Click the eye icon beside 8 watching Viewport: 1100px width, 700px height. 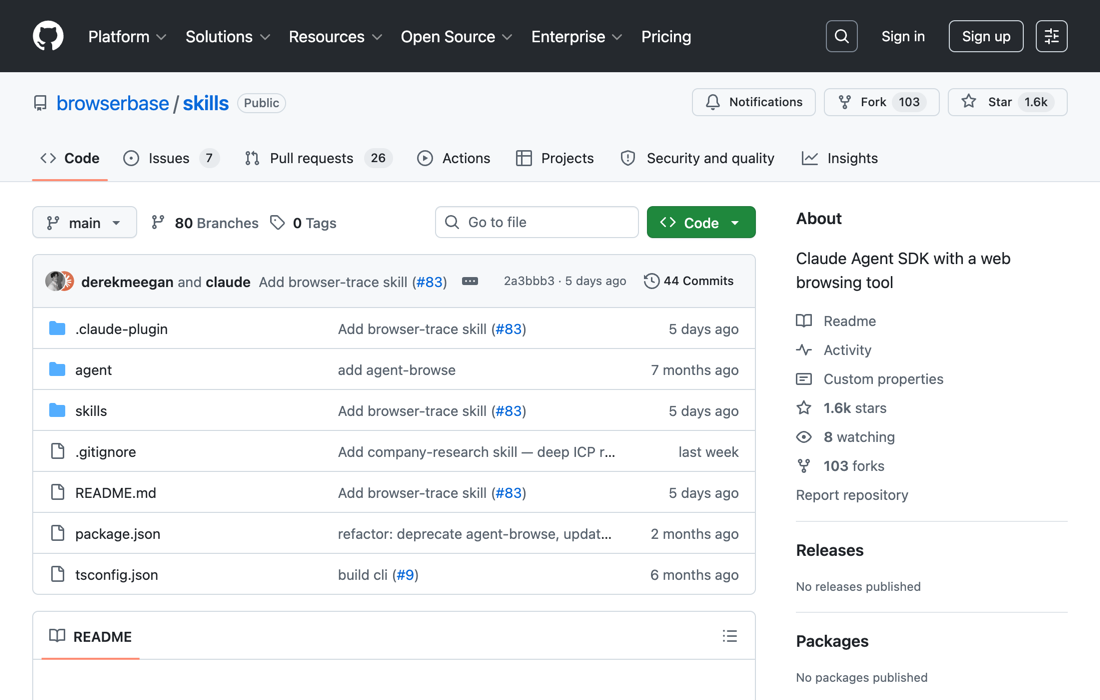804,437
